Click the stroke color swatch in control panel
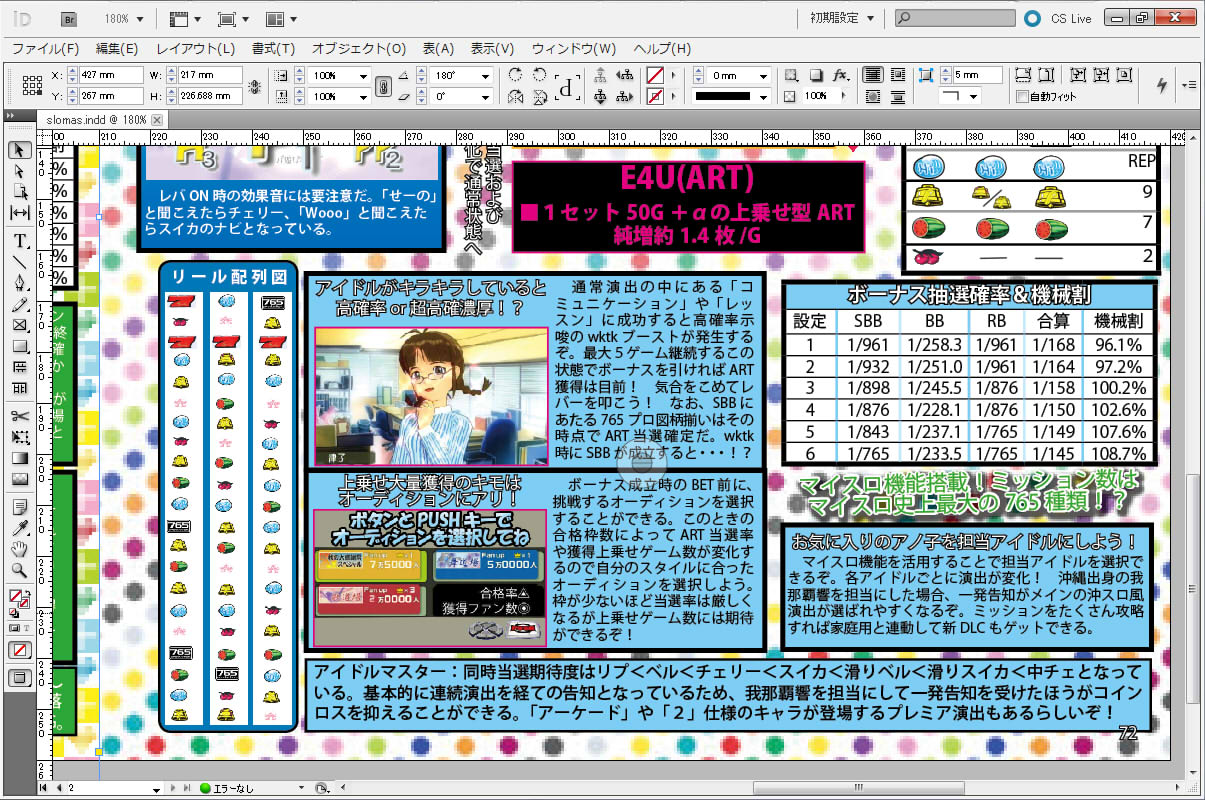The width and height of the screenshot is (1205, 800). coord(655,97)
